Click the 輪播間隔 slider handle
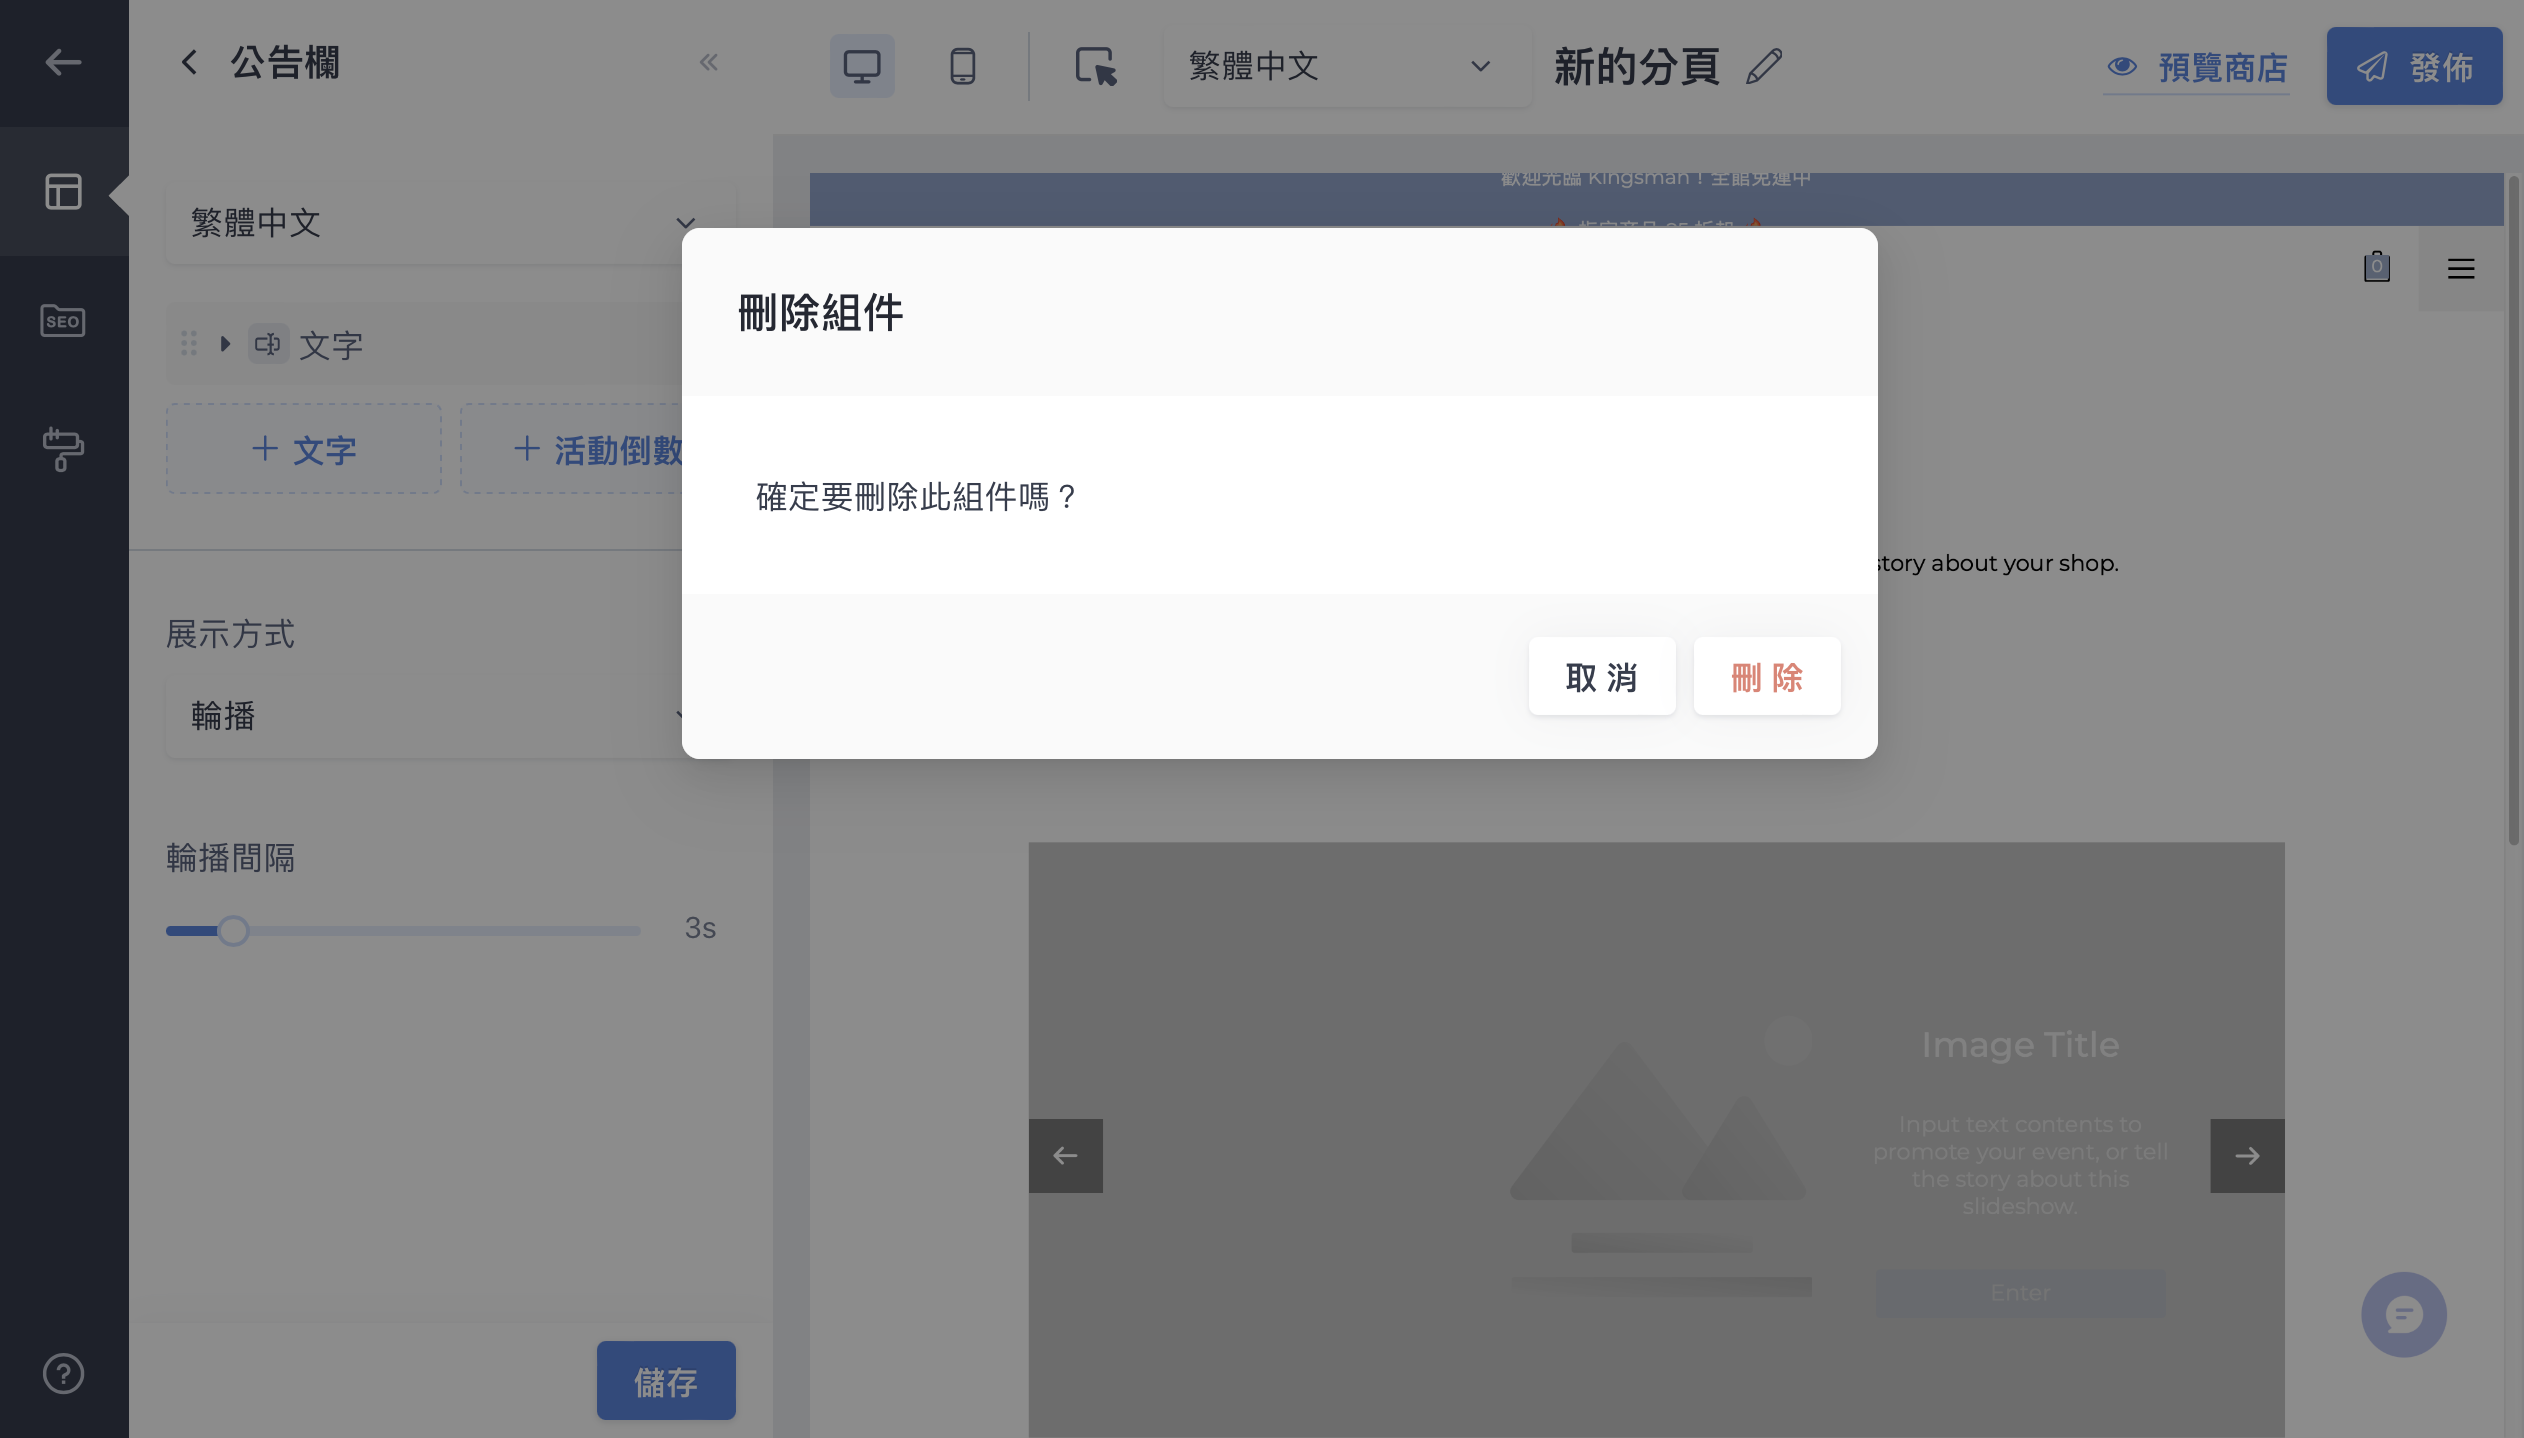Screen dimensions: 2524x1438 233,930
